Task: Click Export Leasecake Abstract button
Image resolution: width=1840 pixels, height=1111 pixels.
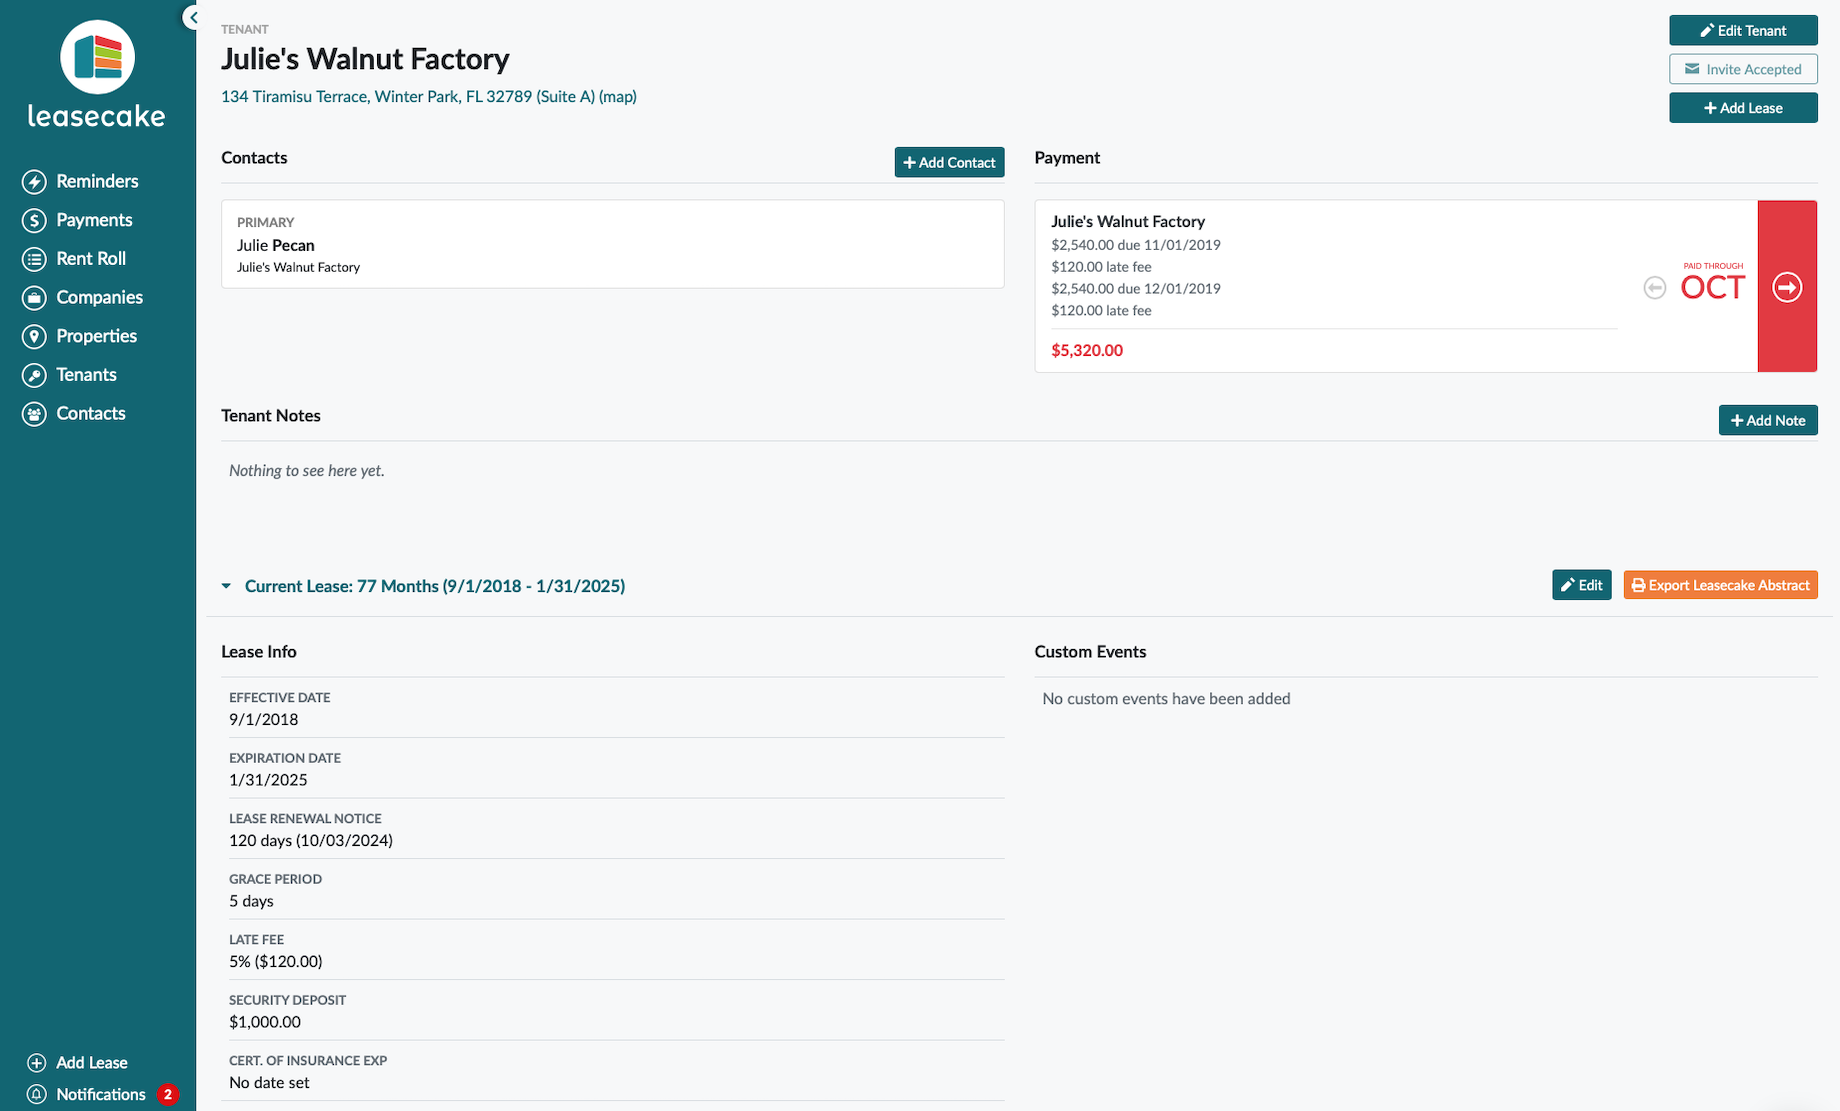Action: pyautogui.click(x=1720, y=585)
